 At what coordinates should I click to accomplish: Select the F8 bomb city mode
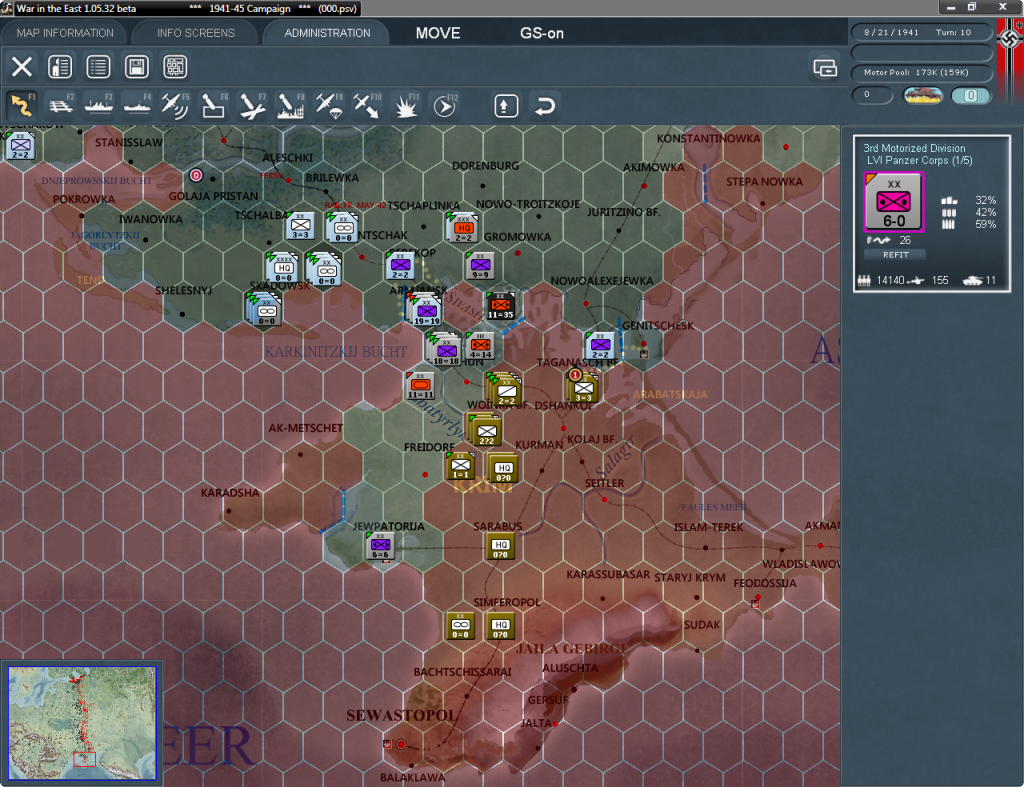pyautogui.click(x=290, y=105)
